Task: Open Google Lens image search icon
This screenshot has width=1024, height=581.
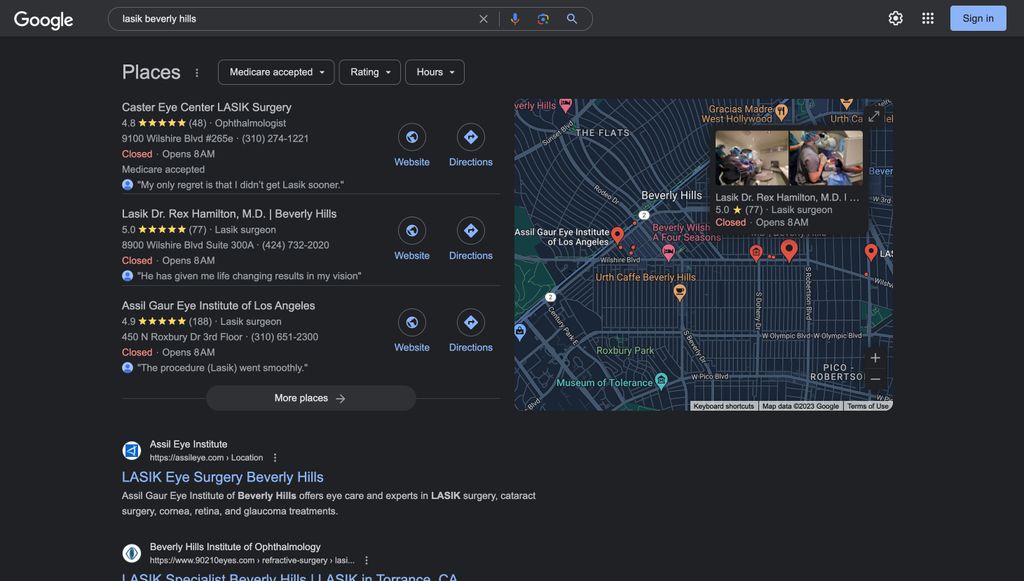Action: tap(543, 19)
